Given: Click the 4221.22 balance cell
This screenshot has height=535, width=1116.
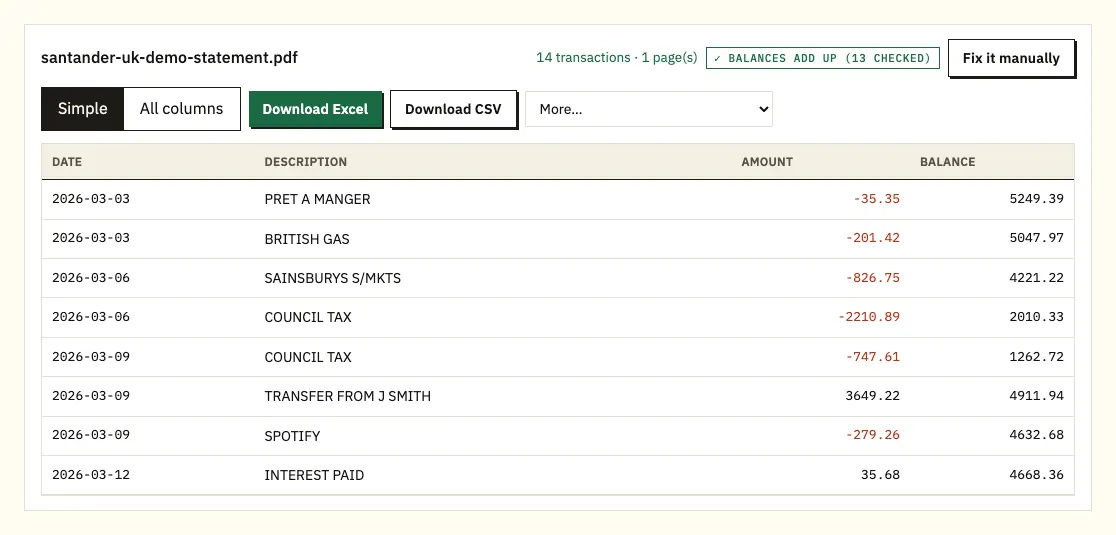Looking at the screenshot, I should click(x=1036, y=278).
